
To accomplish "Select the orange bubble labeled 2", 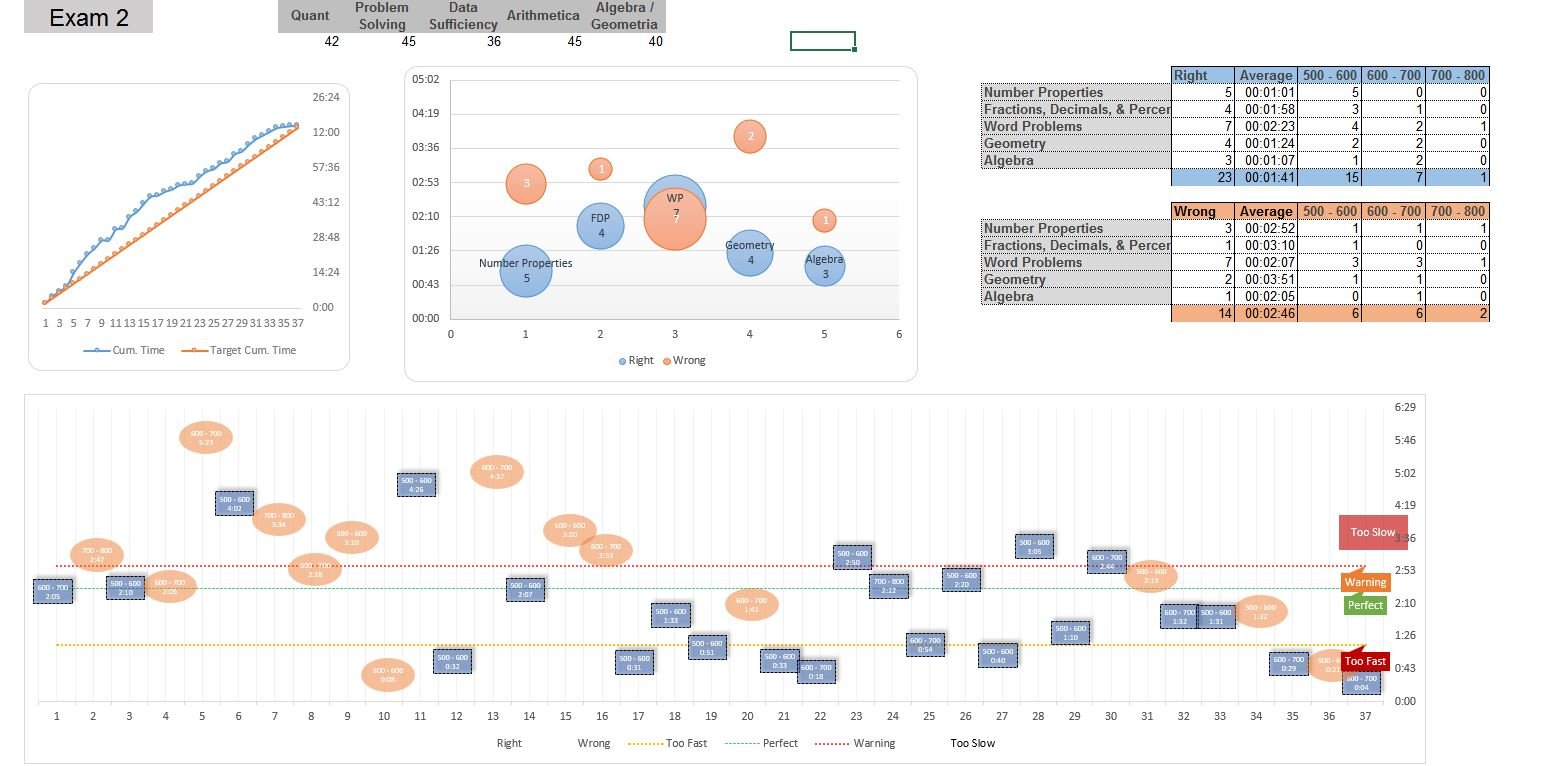I will (x=750, y=137).
